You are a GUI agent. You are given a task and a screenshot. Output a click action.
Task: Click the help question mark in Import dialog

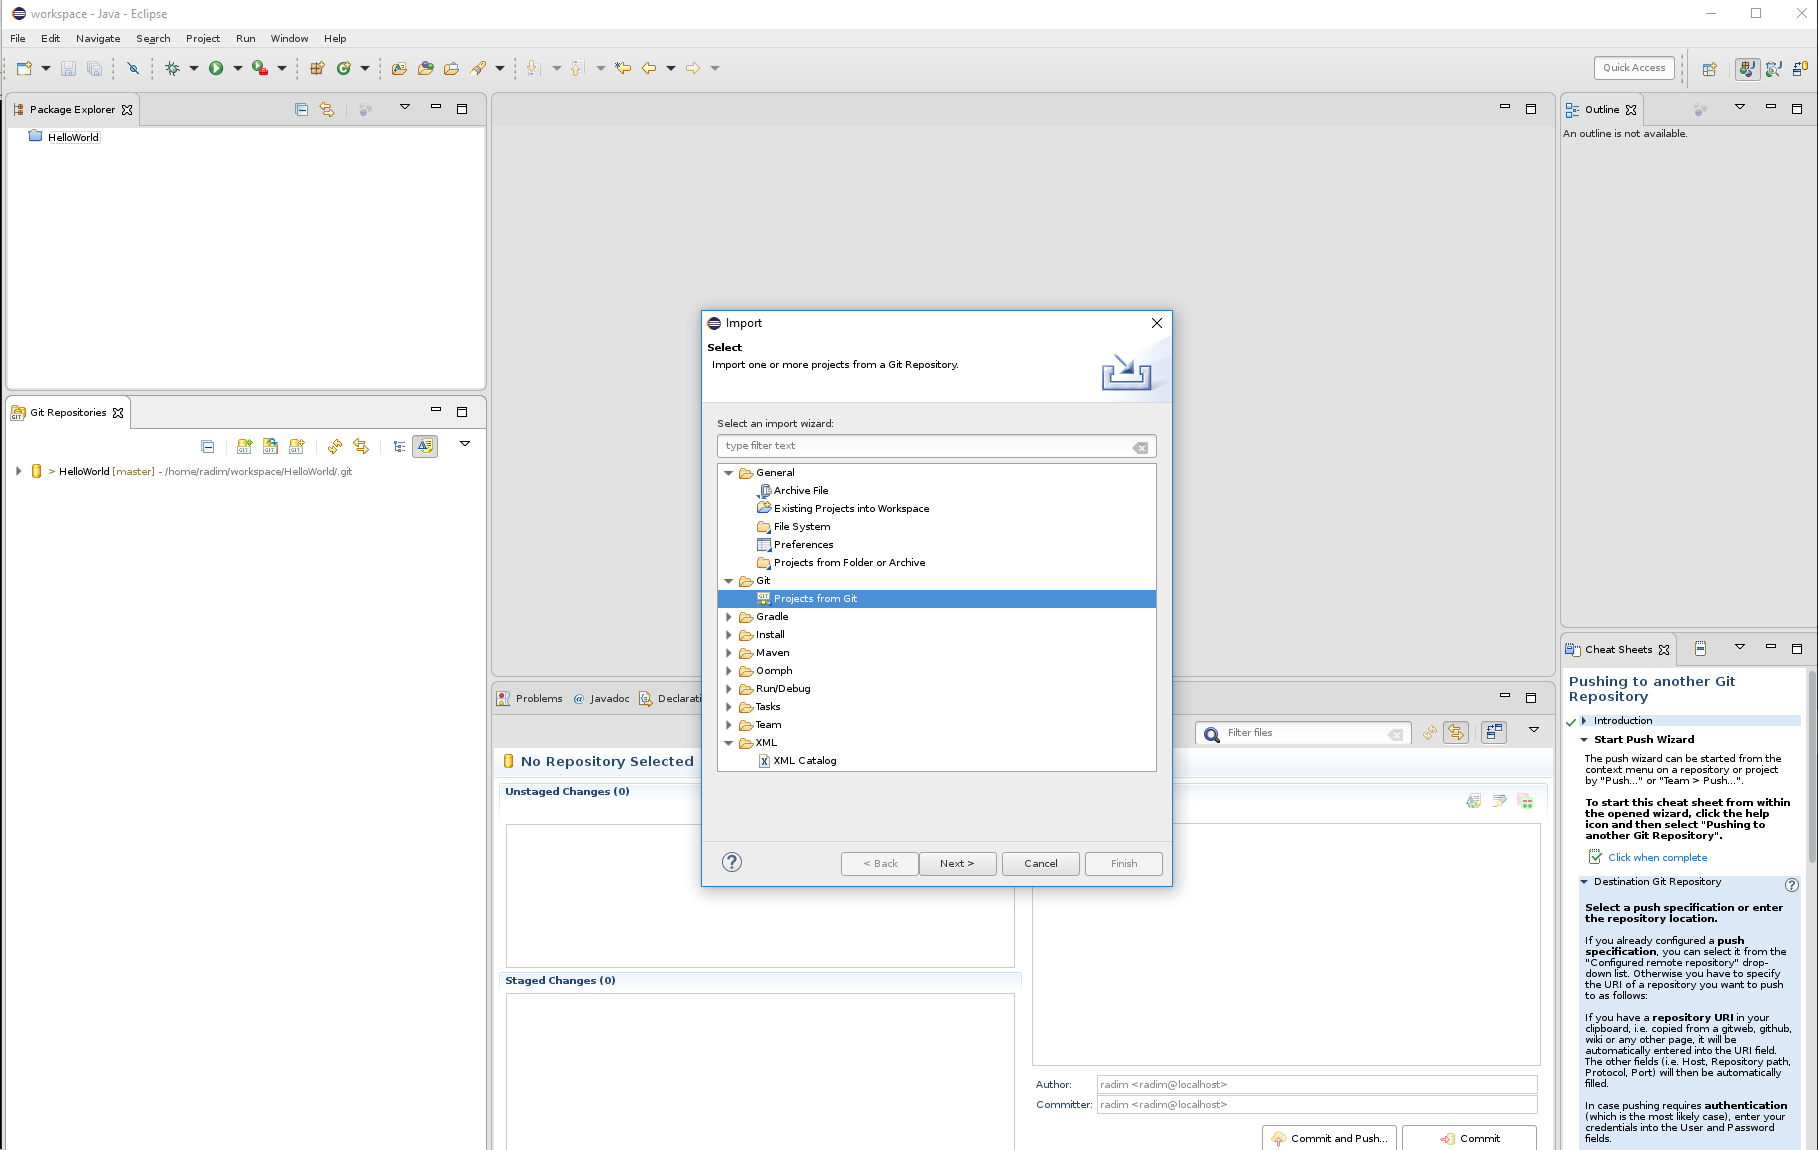(732, 862)
